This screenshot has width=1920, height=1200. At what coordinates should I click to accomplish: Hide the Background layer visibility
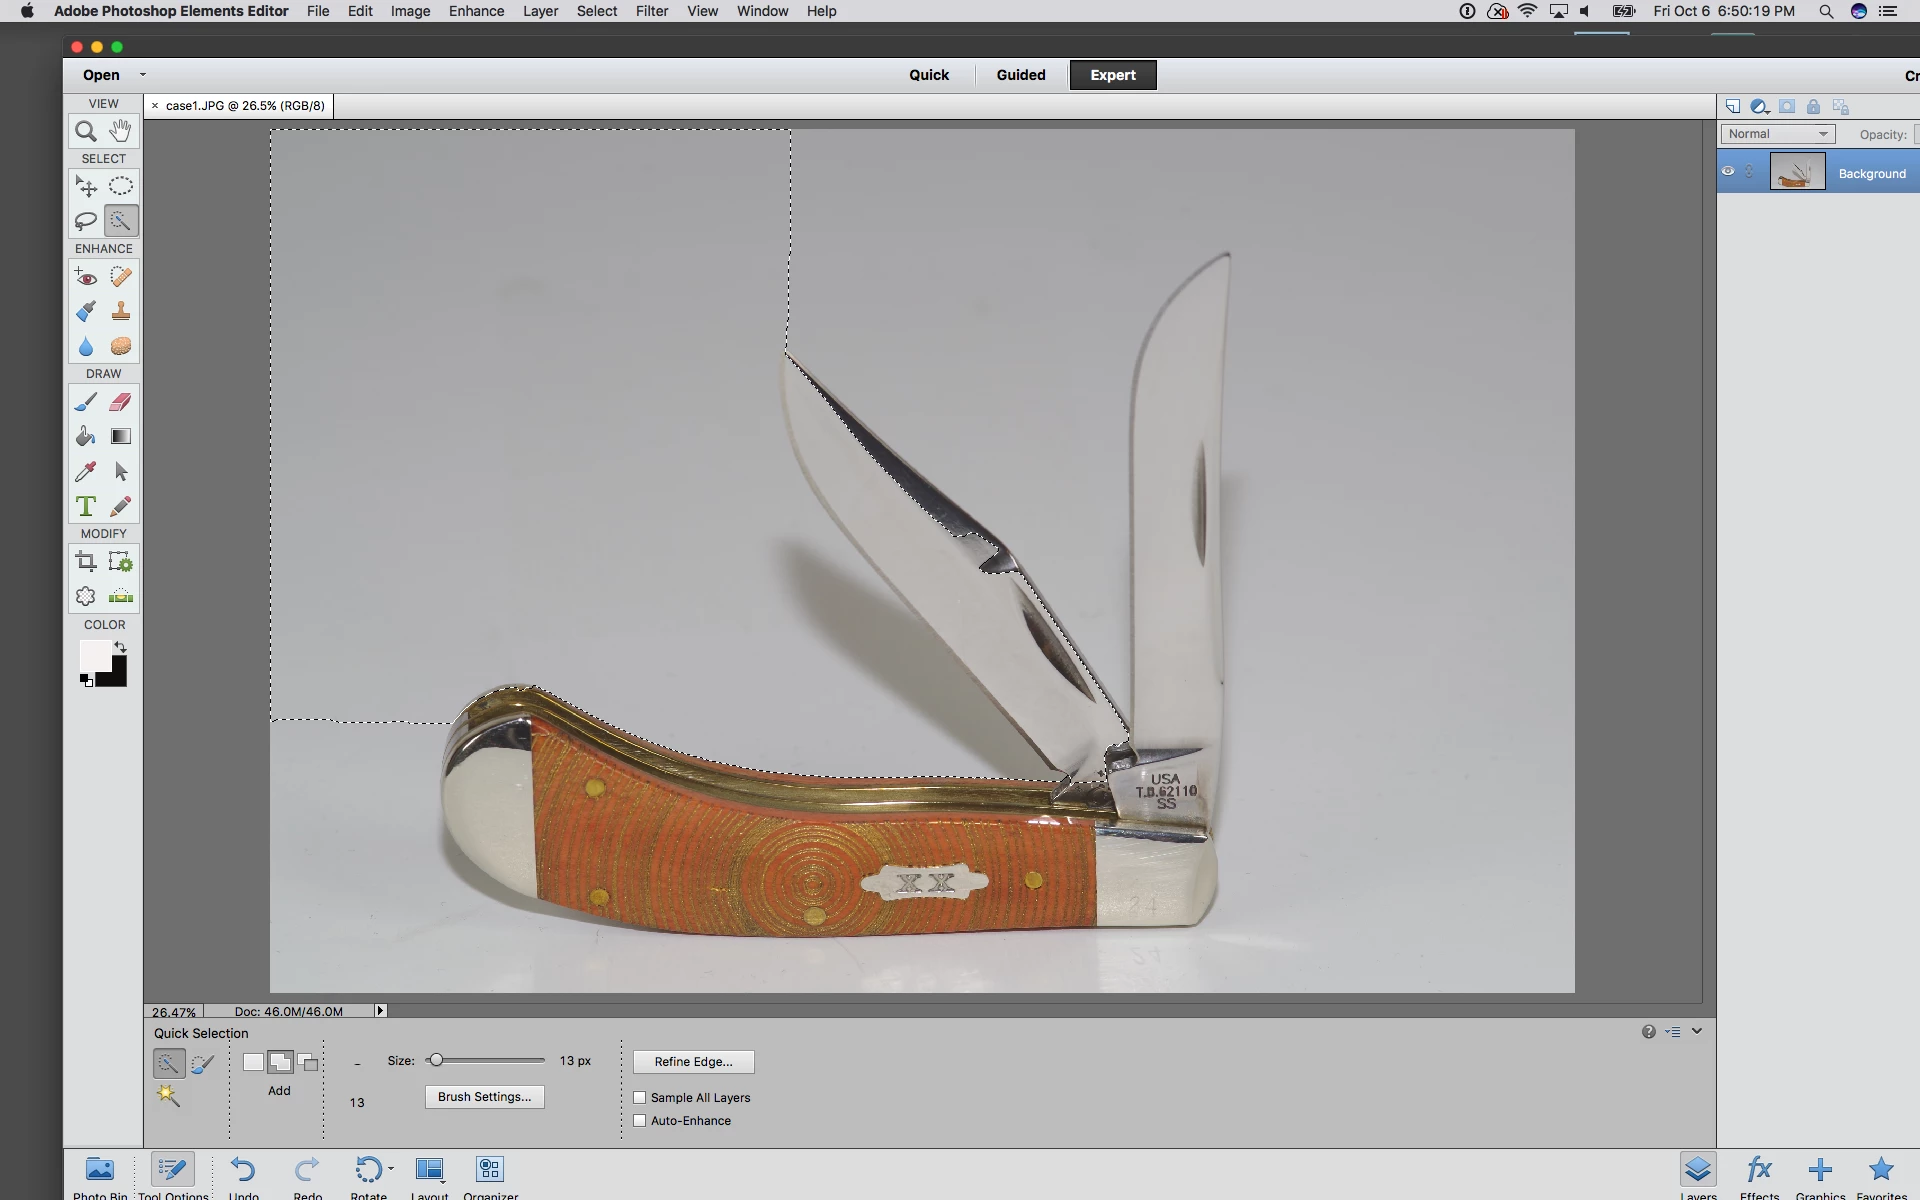[x=1728, y=172]
